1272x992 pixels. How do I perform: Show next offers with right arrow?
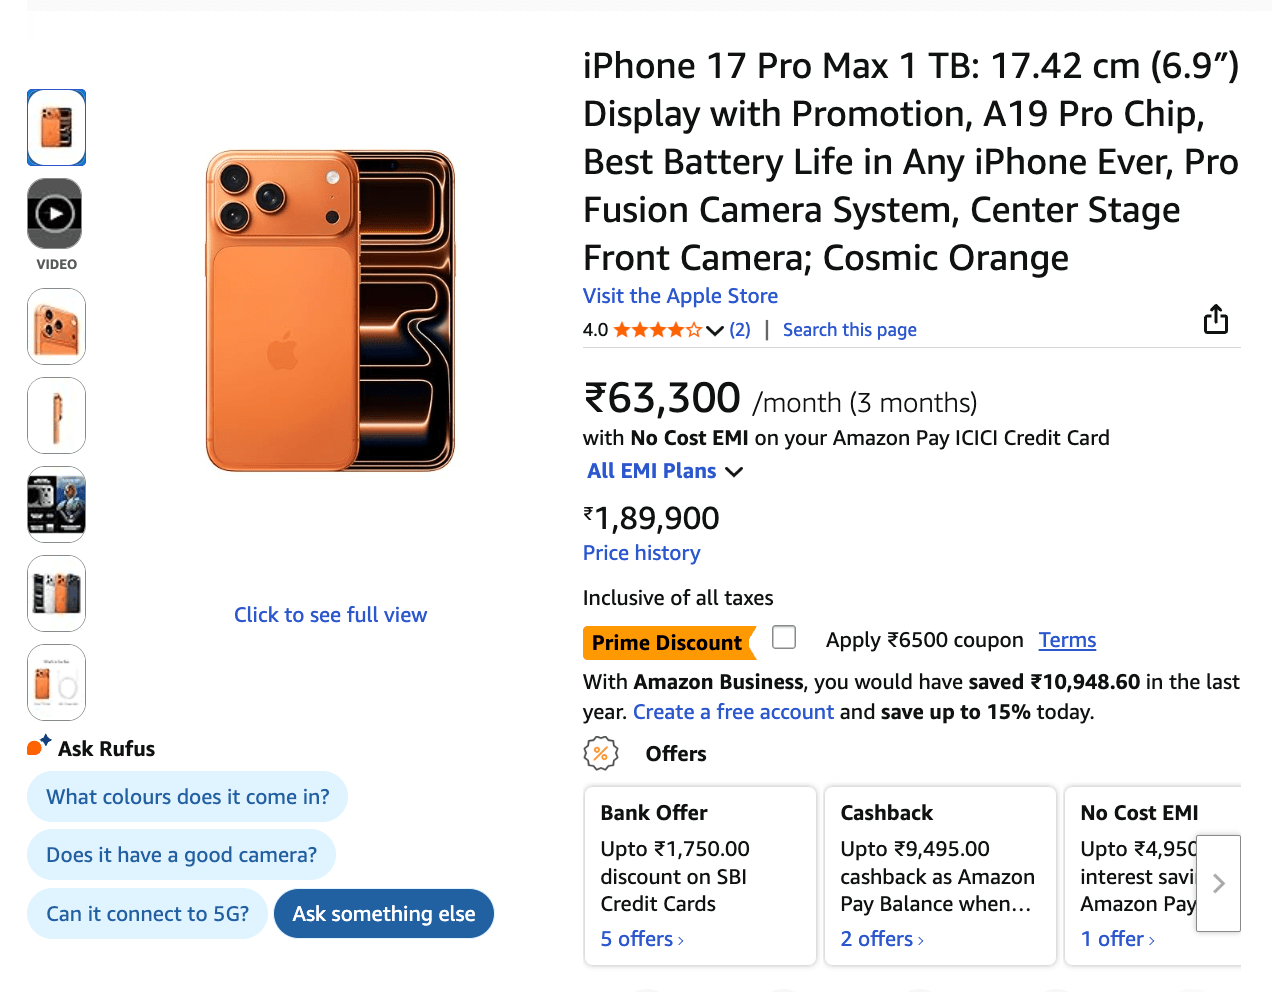click(x=1218, y=883)
